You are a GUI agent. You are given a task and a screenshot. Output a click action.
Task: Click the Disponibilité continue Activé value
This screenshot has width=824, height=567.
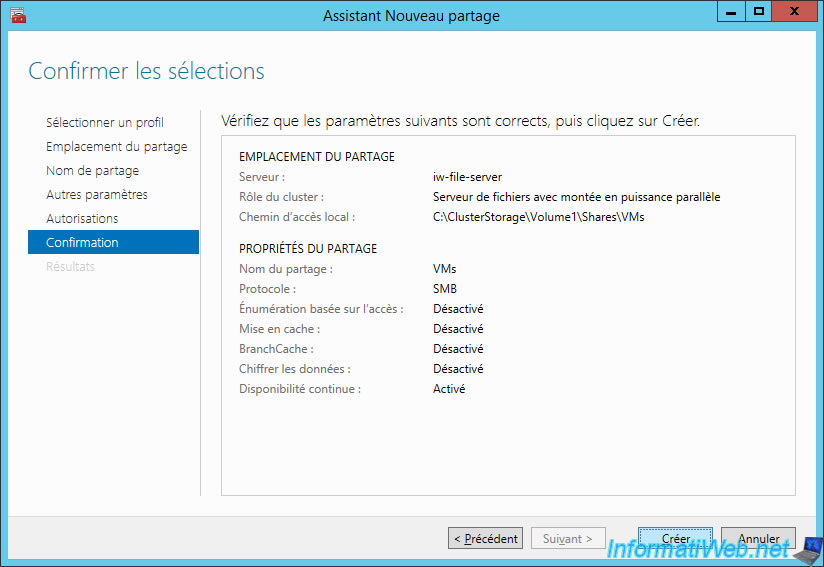pyautogui.click(x=449, y=389)
